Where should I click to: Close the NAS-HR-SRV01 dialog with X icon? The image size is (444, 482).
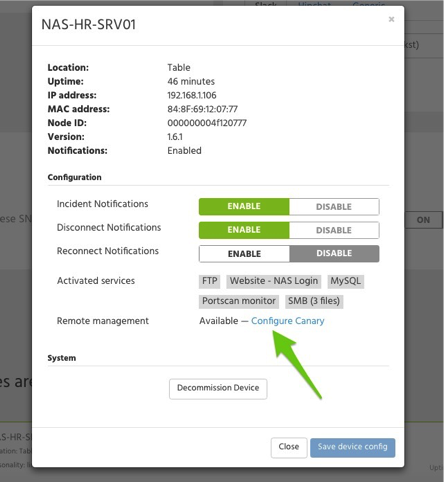click(391, 19)
